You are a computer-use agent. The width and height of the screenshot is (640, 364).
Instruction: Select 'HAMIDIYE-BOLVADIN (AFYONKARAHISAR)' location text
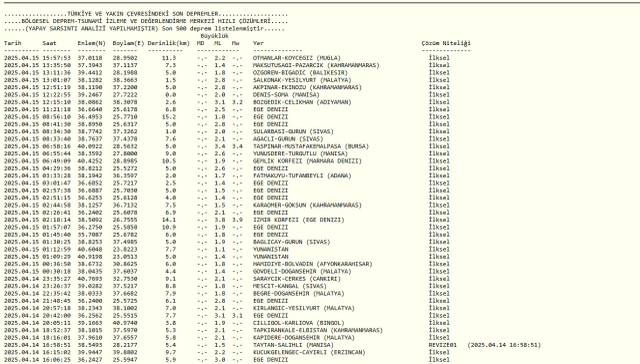[x=313, y=264]
